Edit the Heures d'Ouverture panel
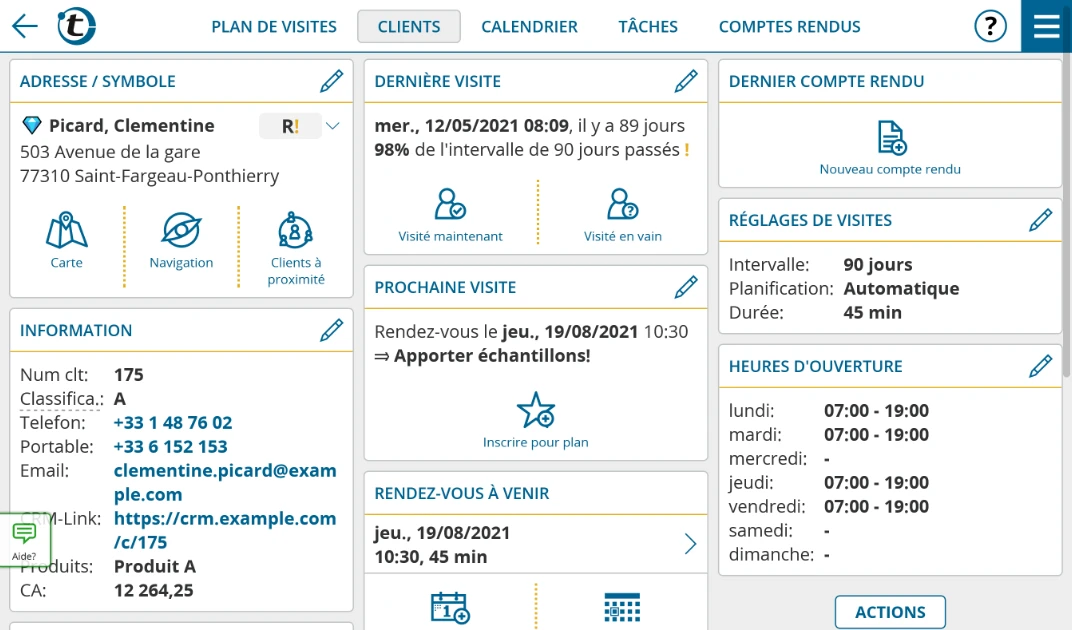Screen dimensions: 1072x630 pos(1040,365)
